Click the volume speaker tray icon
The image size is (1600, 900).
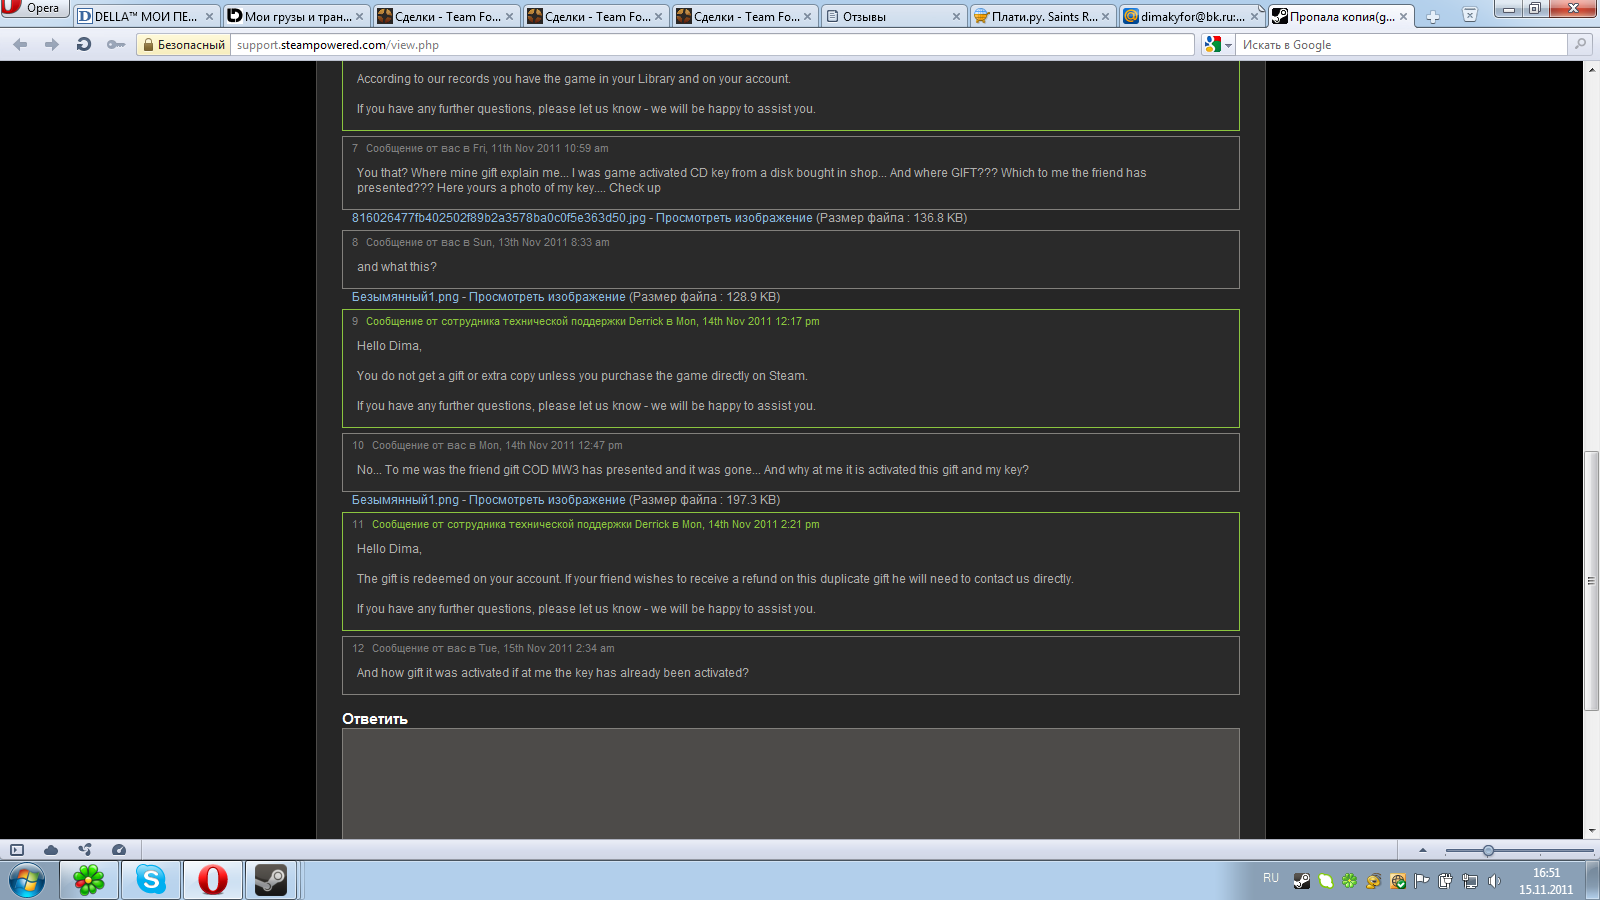pyautogui.click(x=1494, y=881)
